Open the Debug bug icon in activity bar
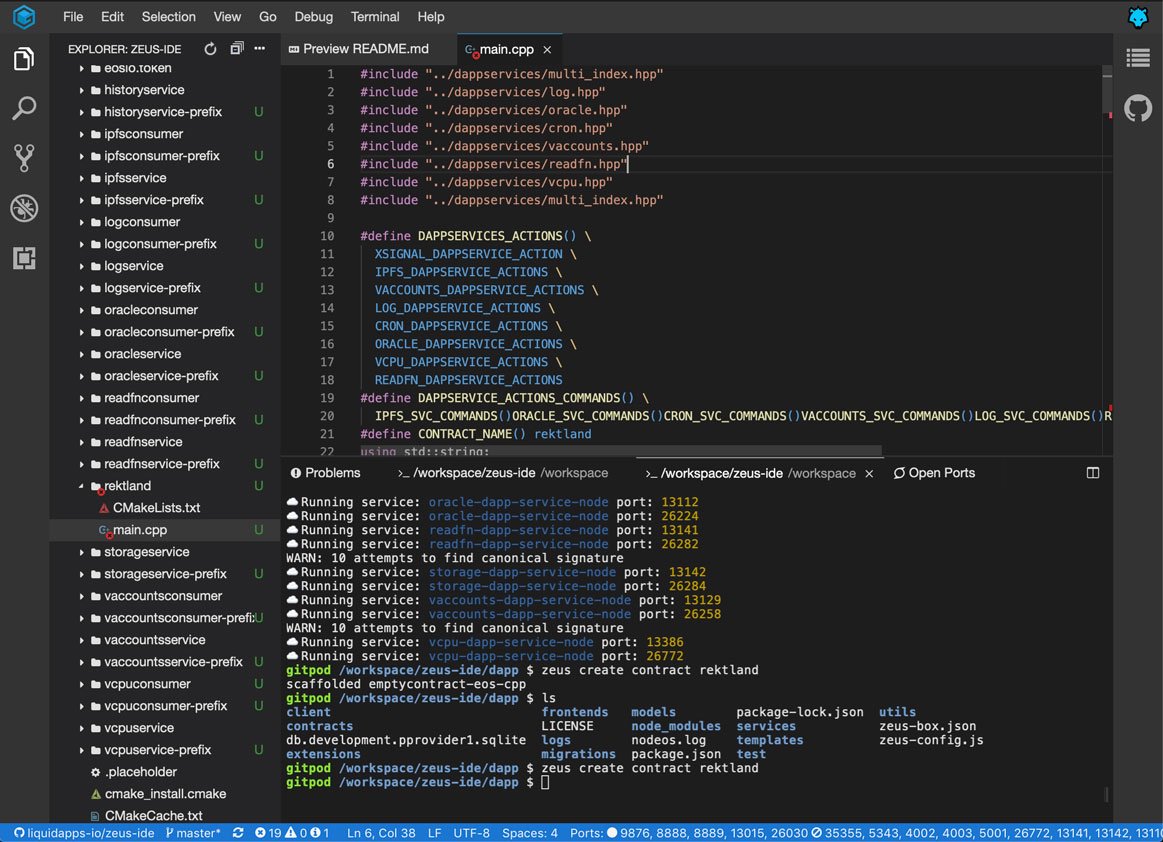The image size is (1163, 842). click(x=24, y=208)
